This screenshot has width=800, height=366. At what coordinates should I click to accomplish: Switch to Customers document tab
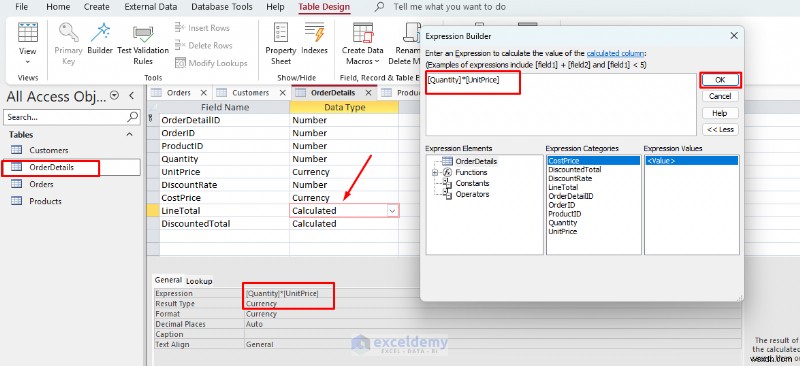(x=251, y=93)
